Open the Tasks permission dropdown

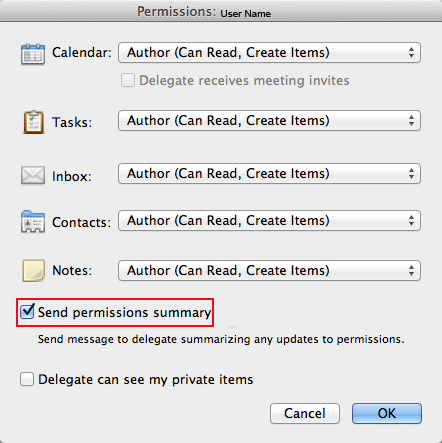tap(269, 121)
